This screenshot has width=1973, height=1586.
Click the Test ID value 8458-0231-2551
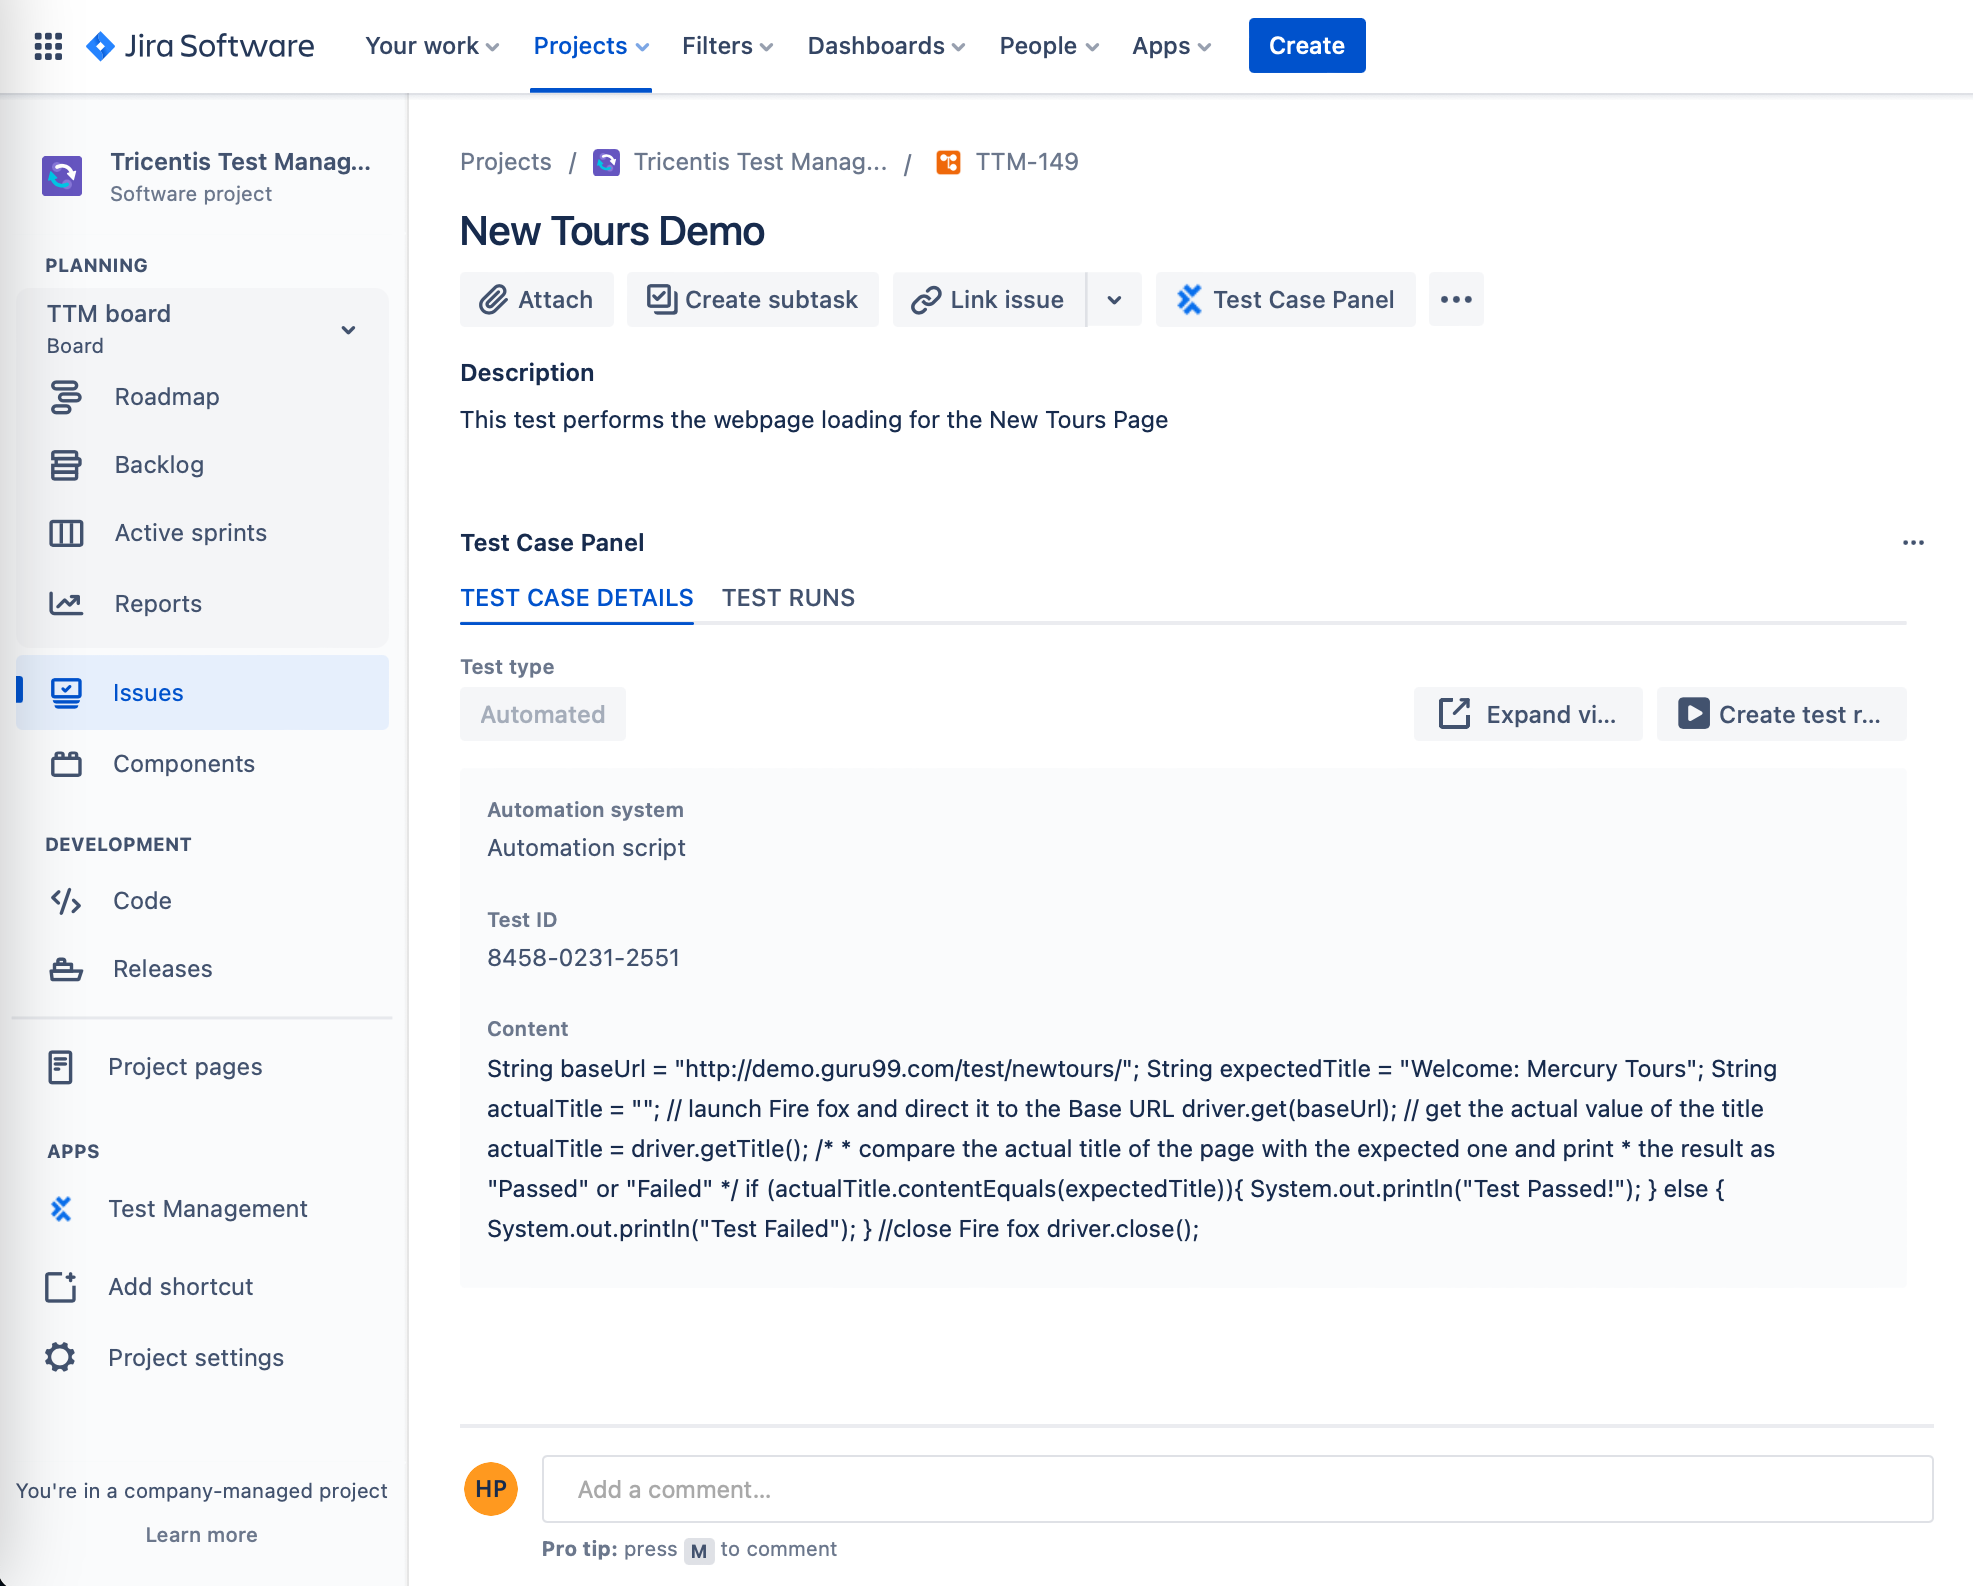pyautogui.click(x=584, y=958)
